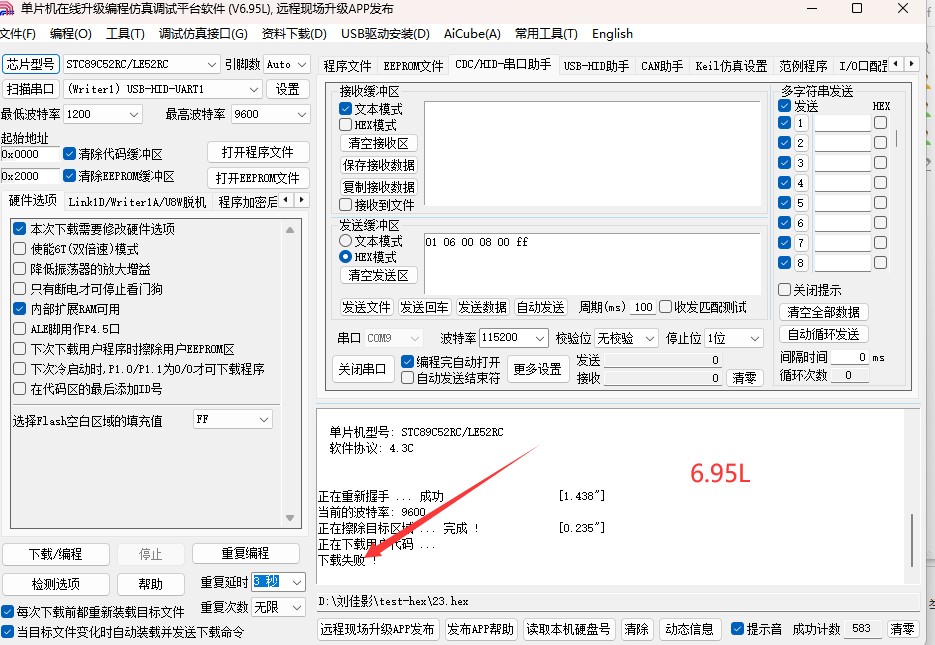Toggle 清除代码缓冲区 checkbox
The image size is (935, 645).
(x=69, y=154)
